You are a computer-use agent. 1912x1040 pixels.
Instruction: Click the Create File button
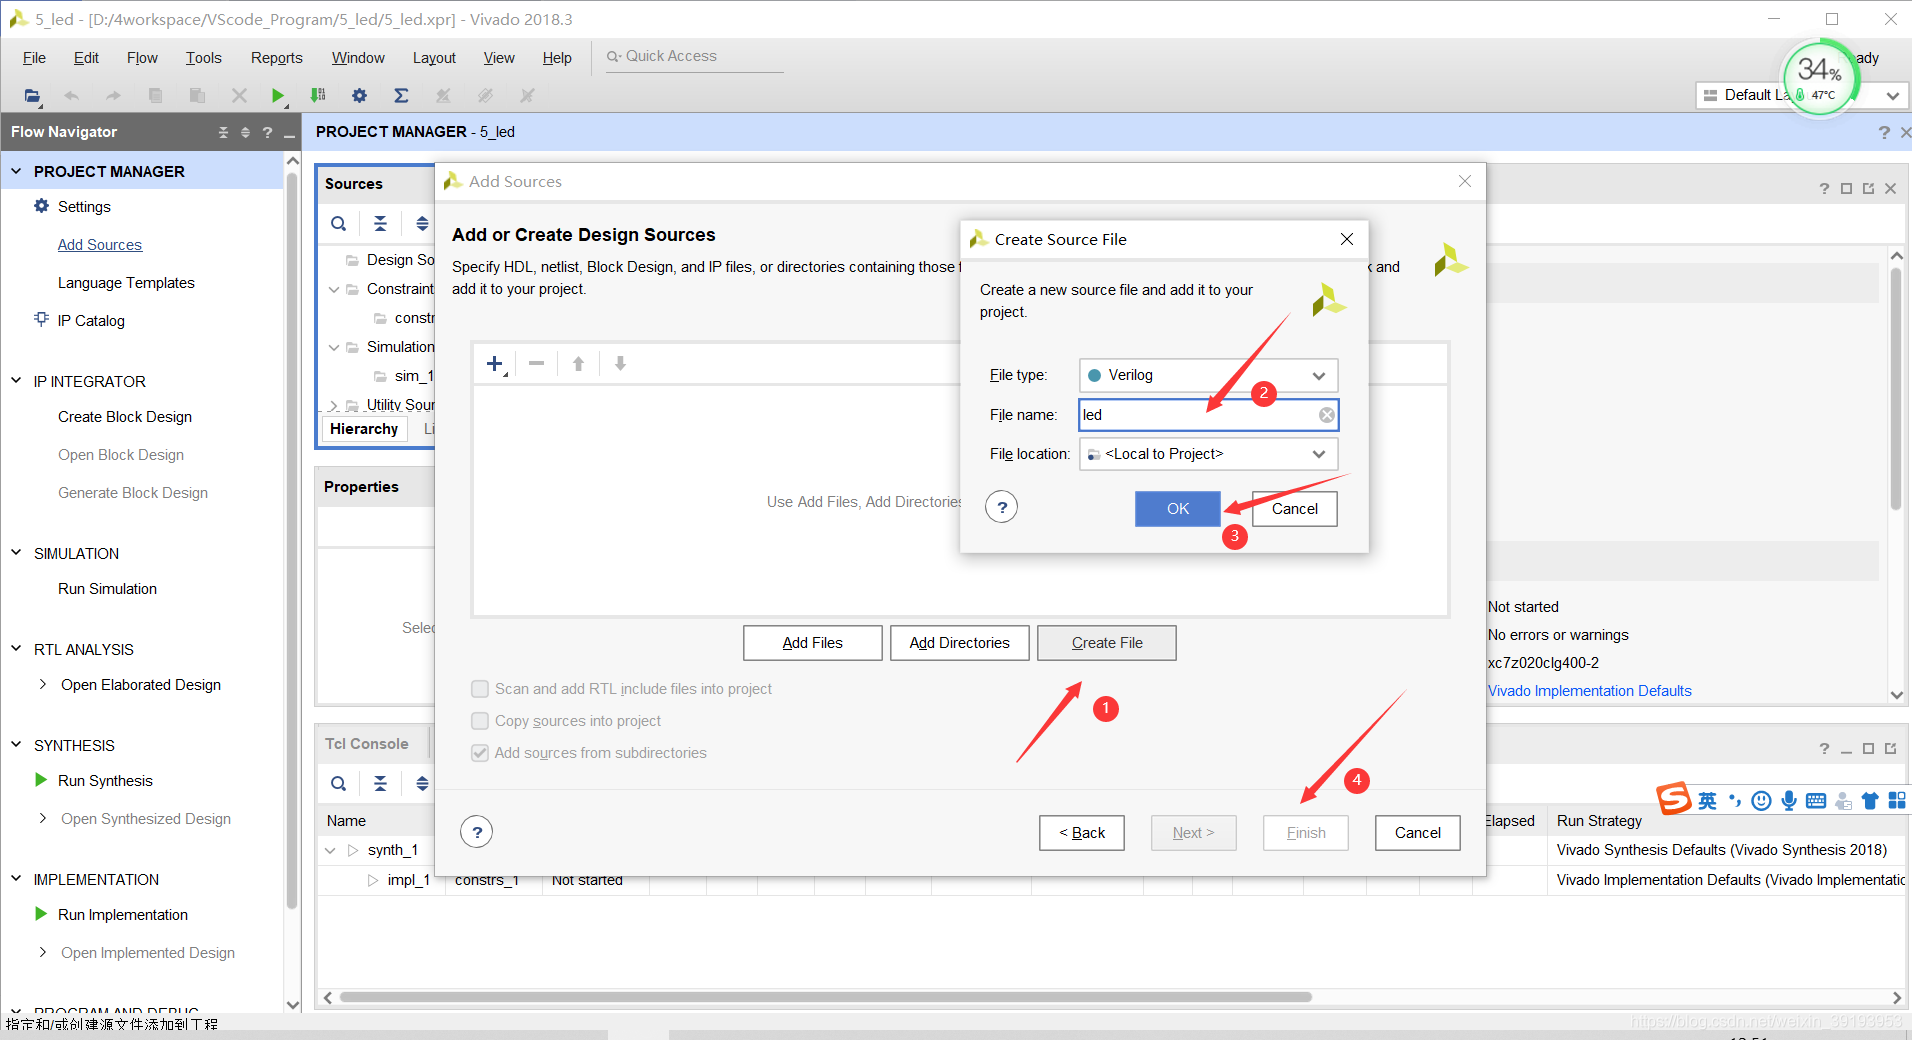tap(1107, 643)
